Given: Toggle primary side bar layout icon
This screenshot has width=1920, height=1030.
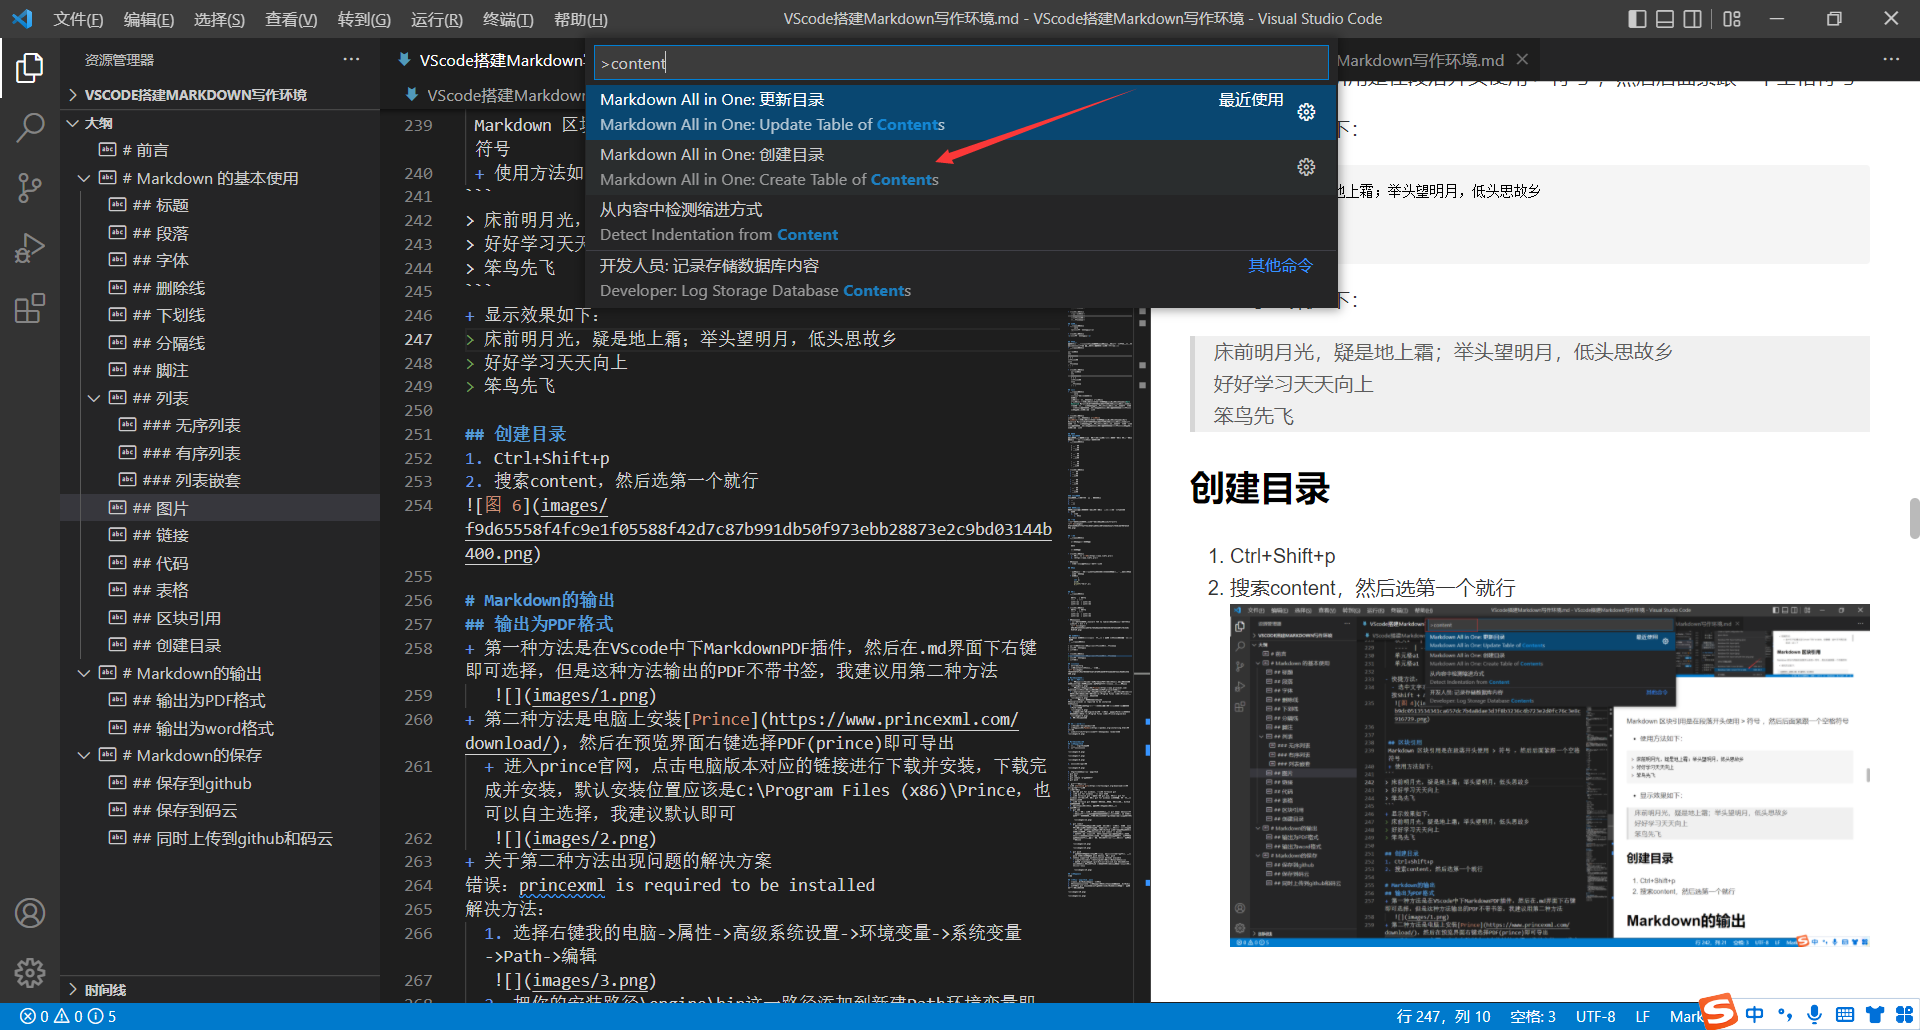Looking at the screenshot, I should [1637, 19].
